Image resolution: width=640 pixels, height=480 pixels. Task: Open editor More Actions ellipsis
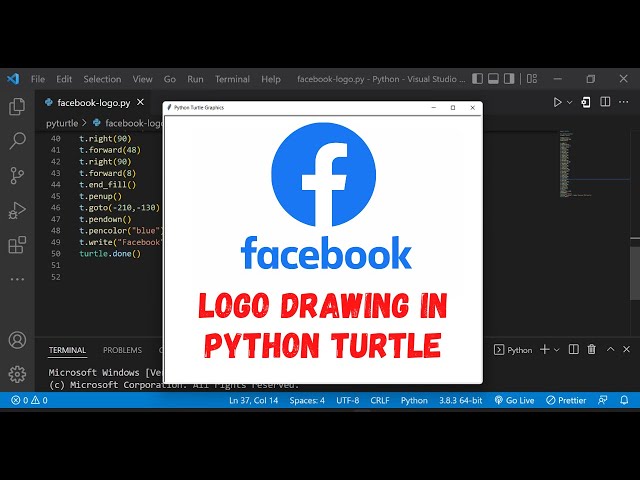click(x=624, y=102)
